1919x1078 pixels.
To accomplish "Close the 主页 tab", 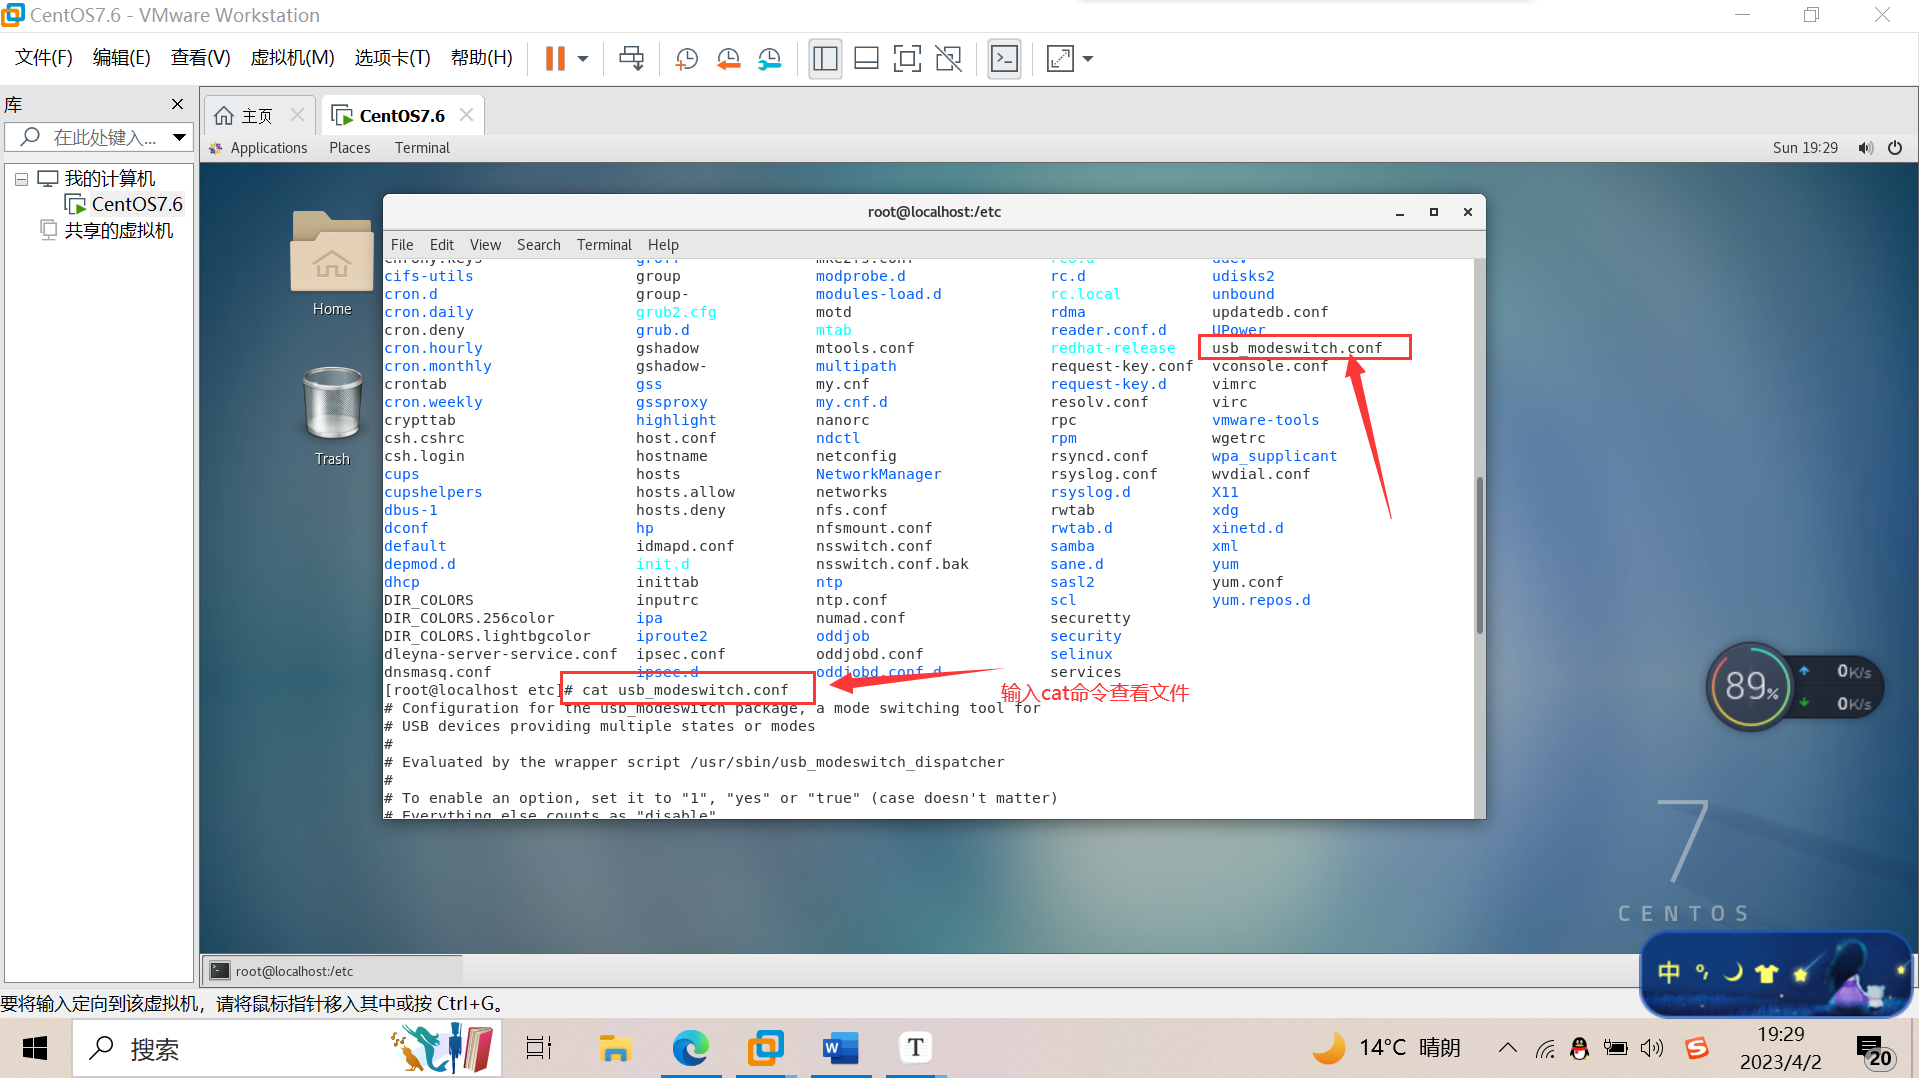I will point(297,115).
